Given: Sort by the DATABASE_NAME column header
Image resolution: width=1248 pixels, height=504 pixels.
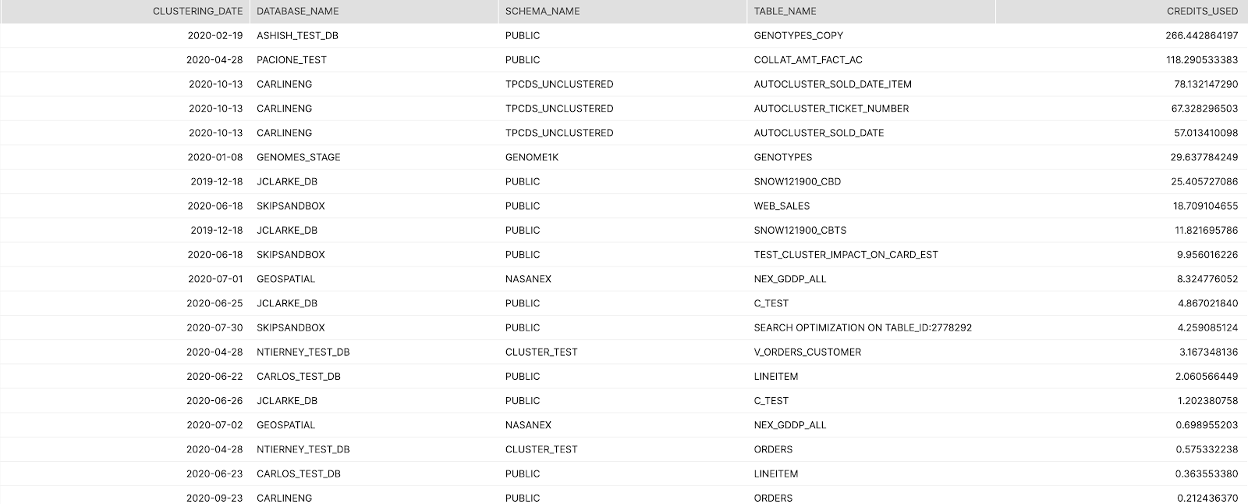Looking at the screenshot, I should [298, 11].
